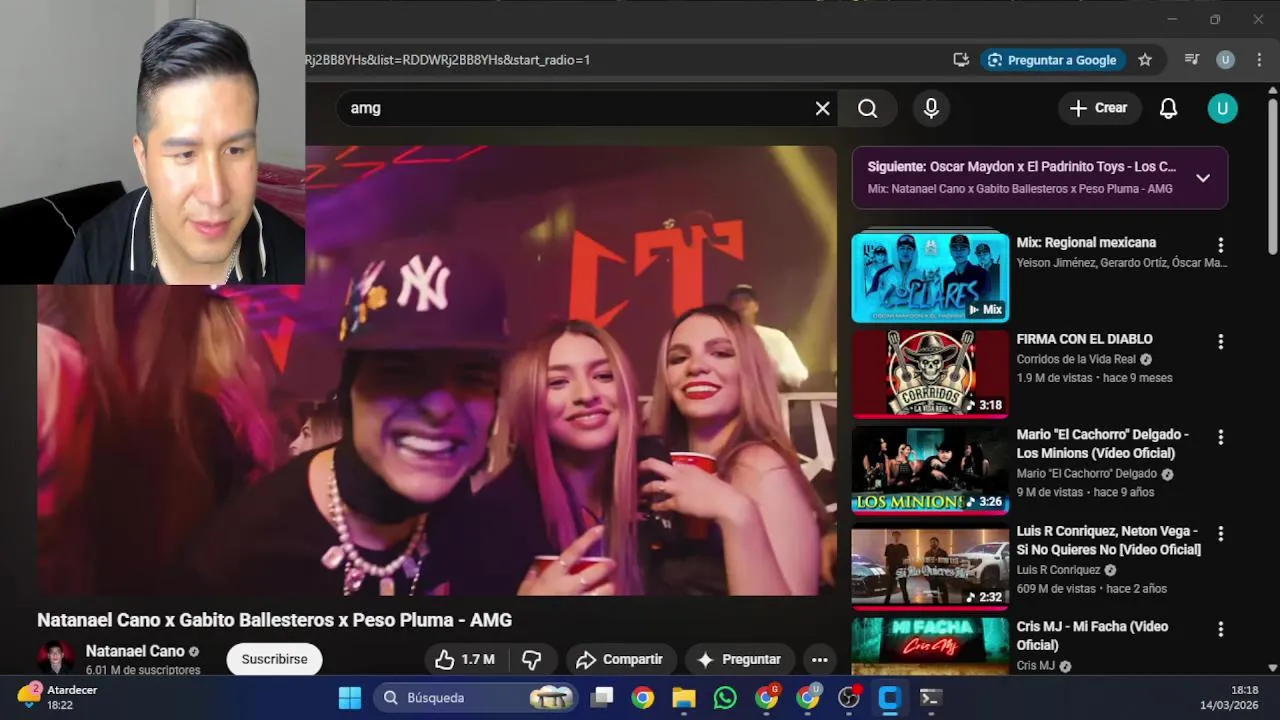Dislike the video with thumbs-down
Screen dimensions: 1280x720
click(532, 659)
